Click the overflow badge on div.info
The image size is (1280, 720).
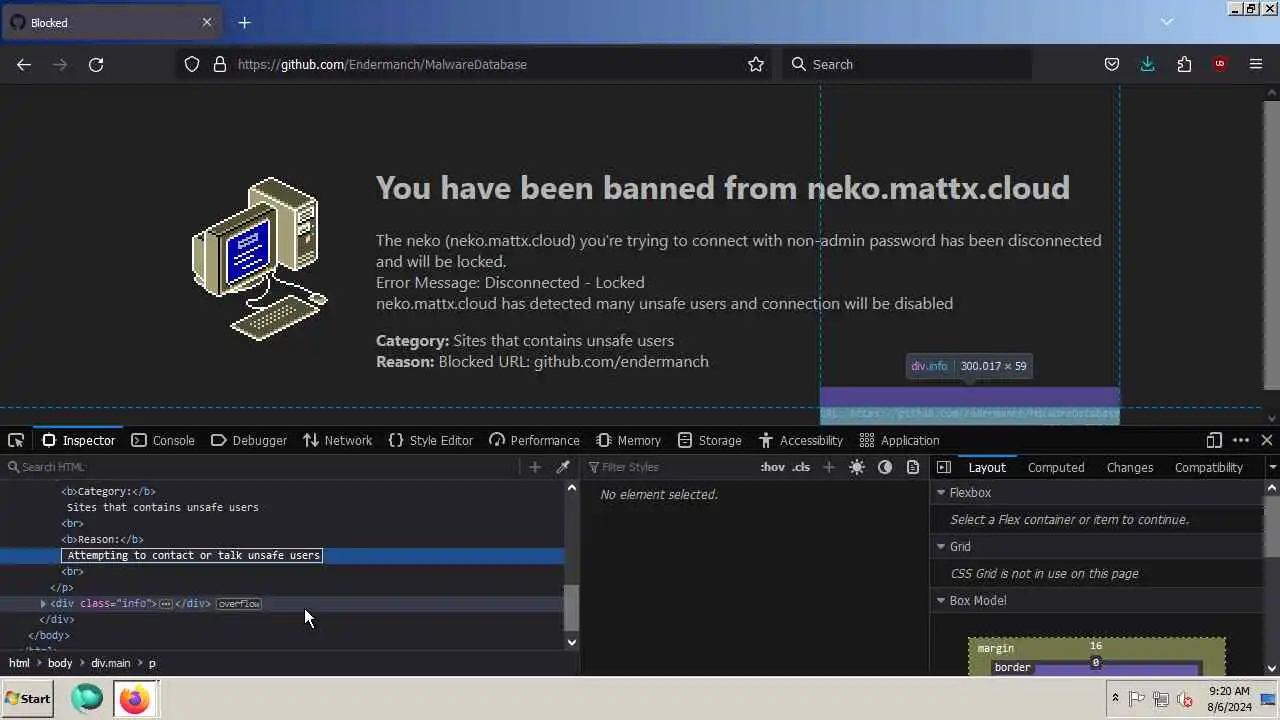[x=239, y=603]
